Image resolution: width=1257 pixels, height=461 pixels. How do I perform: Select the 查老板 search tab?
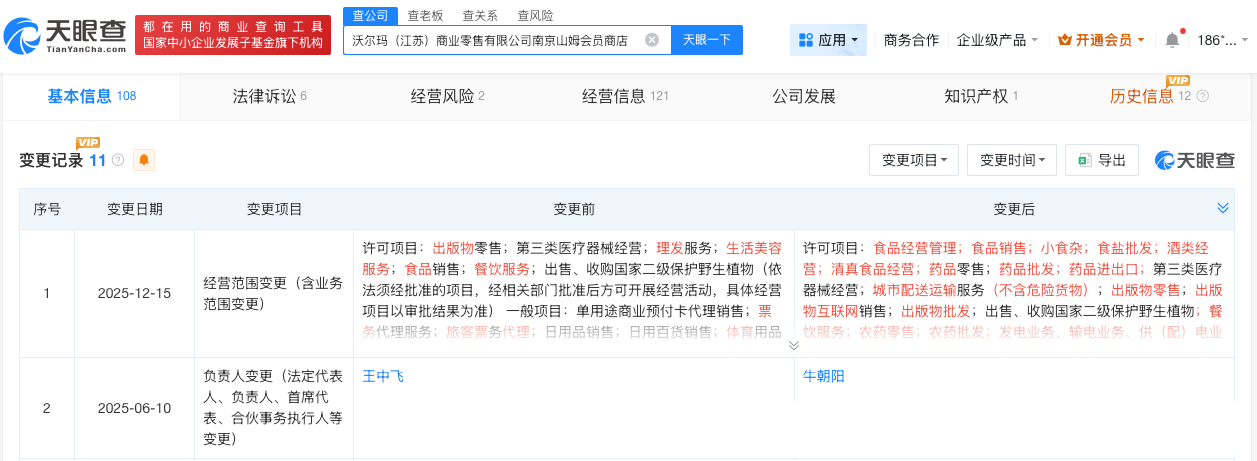pos(425,15)
